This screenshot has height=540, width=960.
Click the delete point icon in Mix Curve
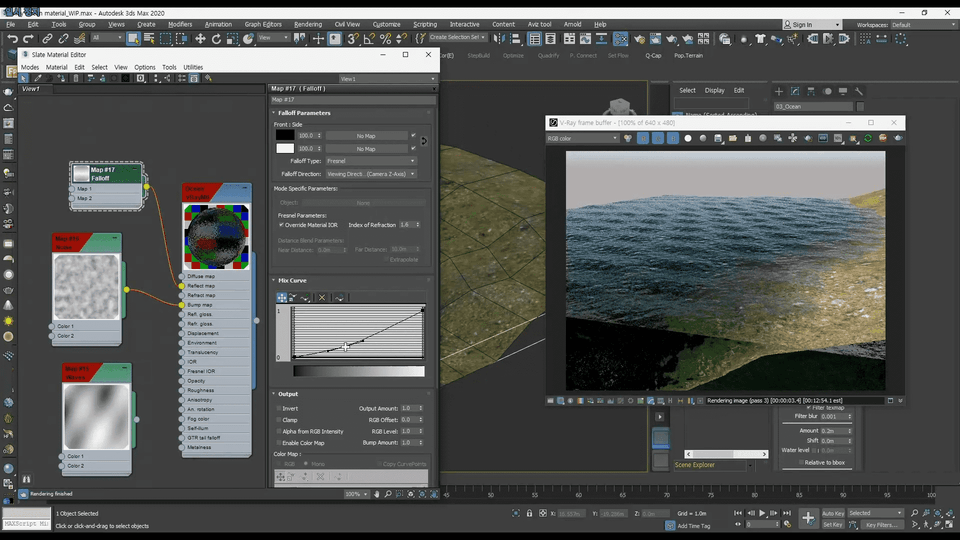pos(321,297)
